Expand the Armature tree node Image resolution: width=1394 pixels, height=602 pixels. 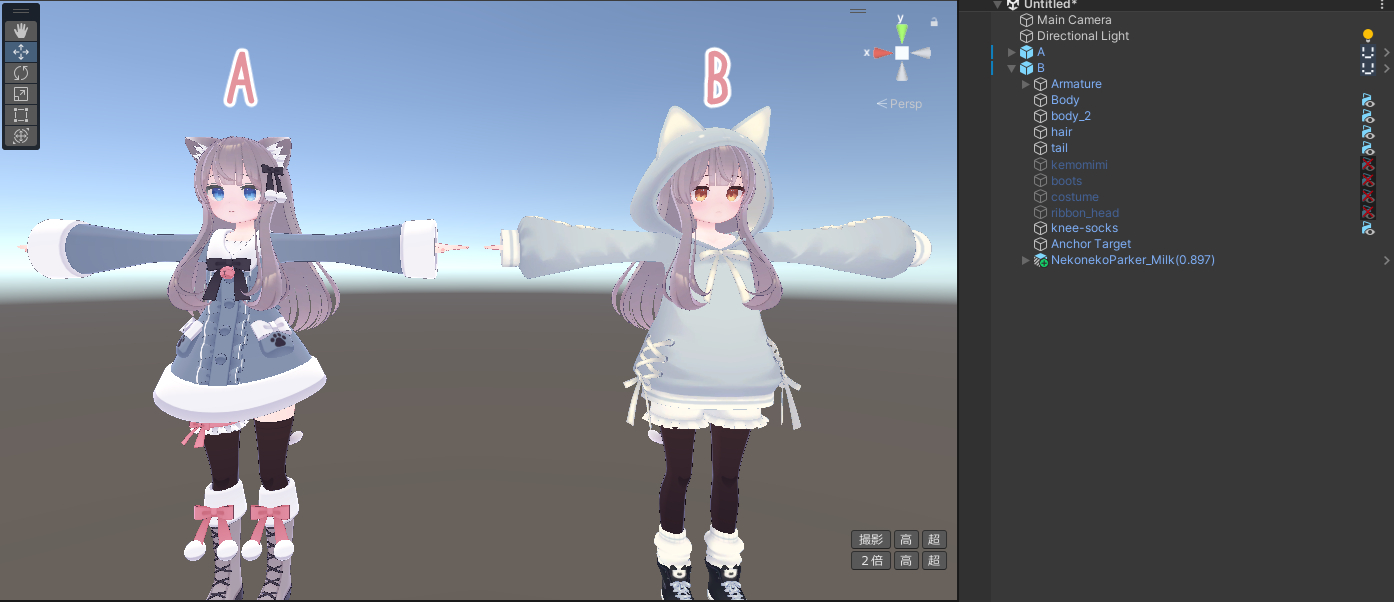tap(1026, 84)
